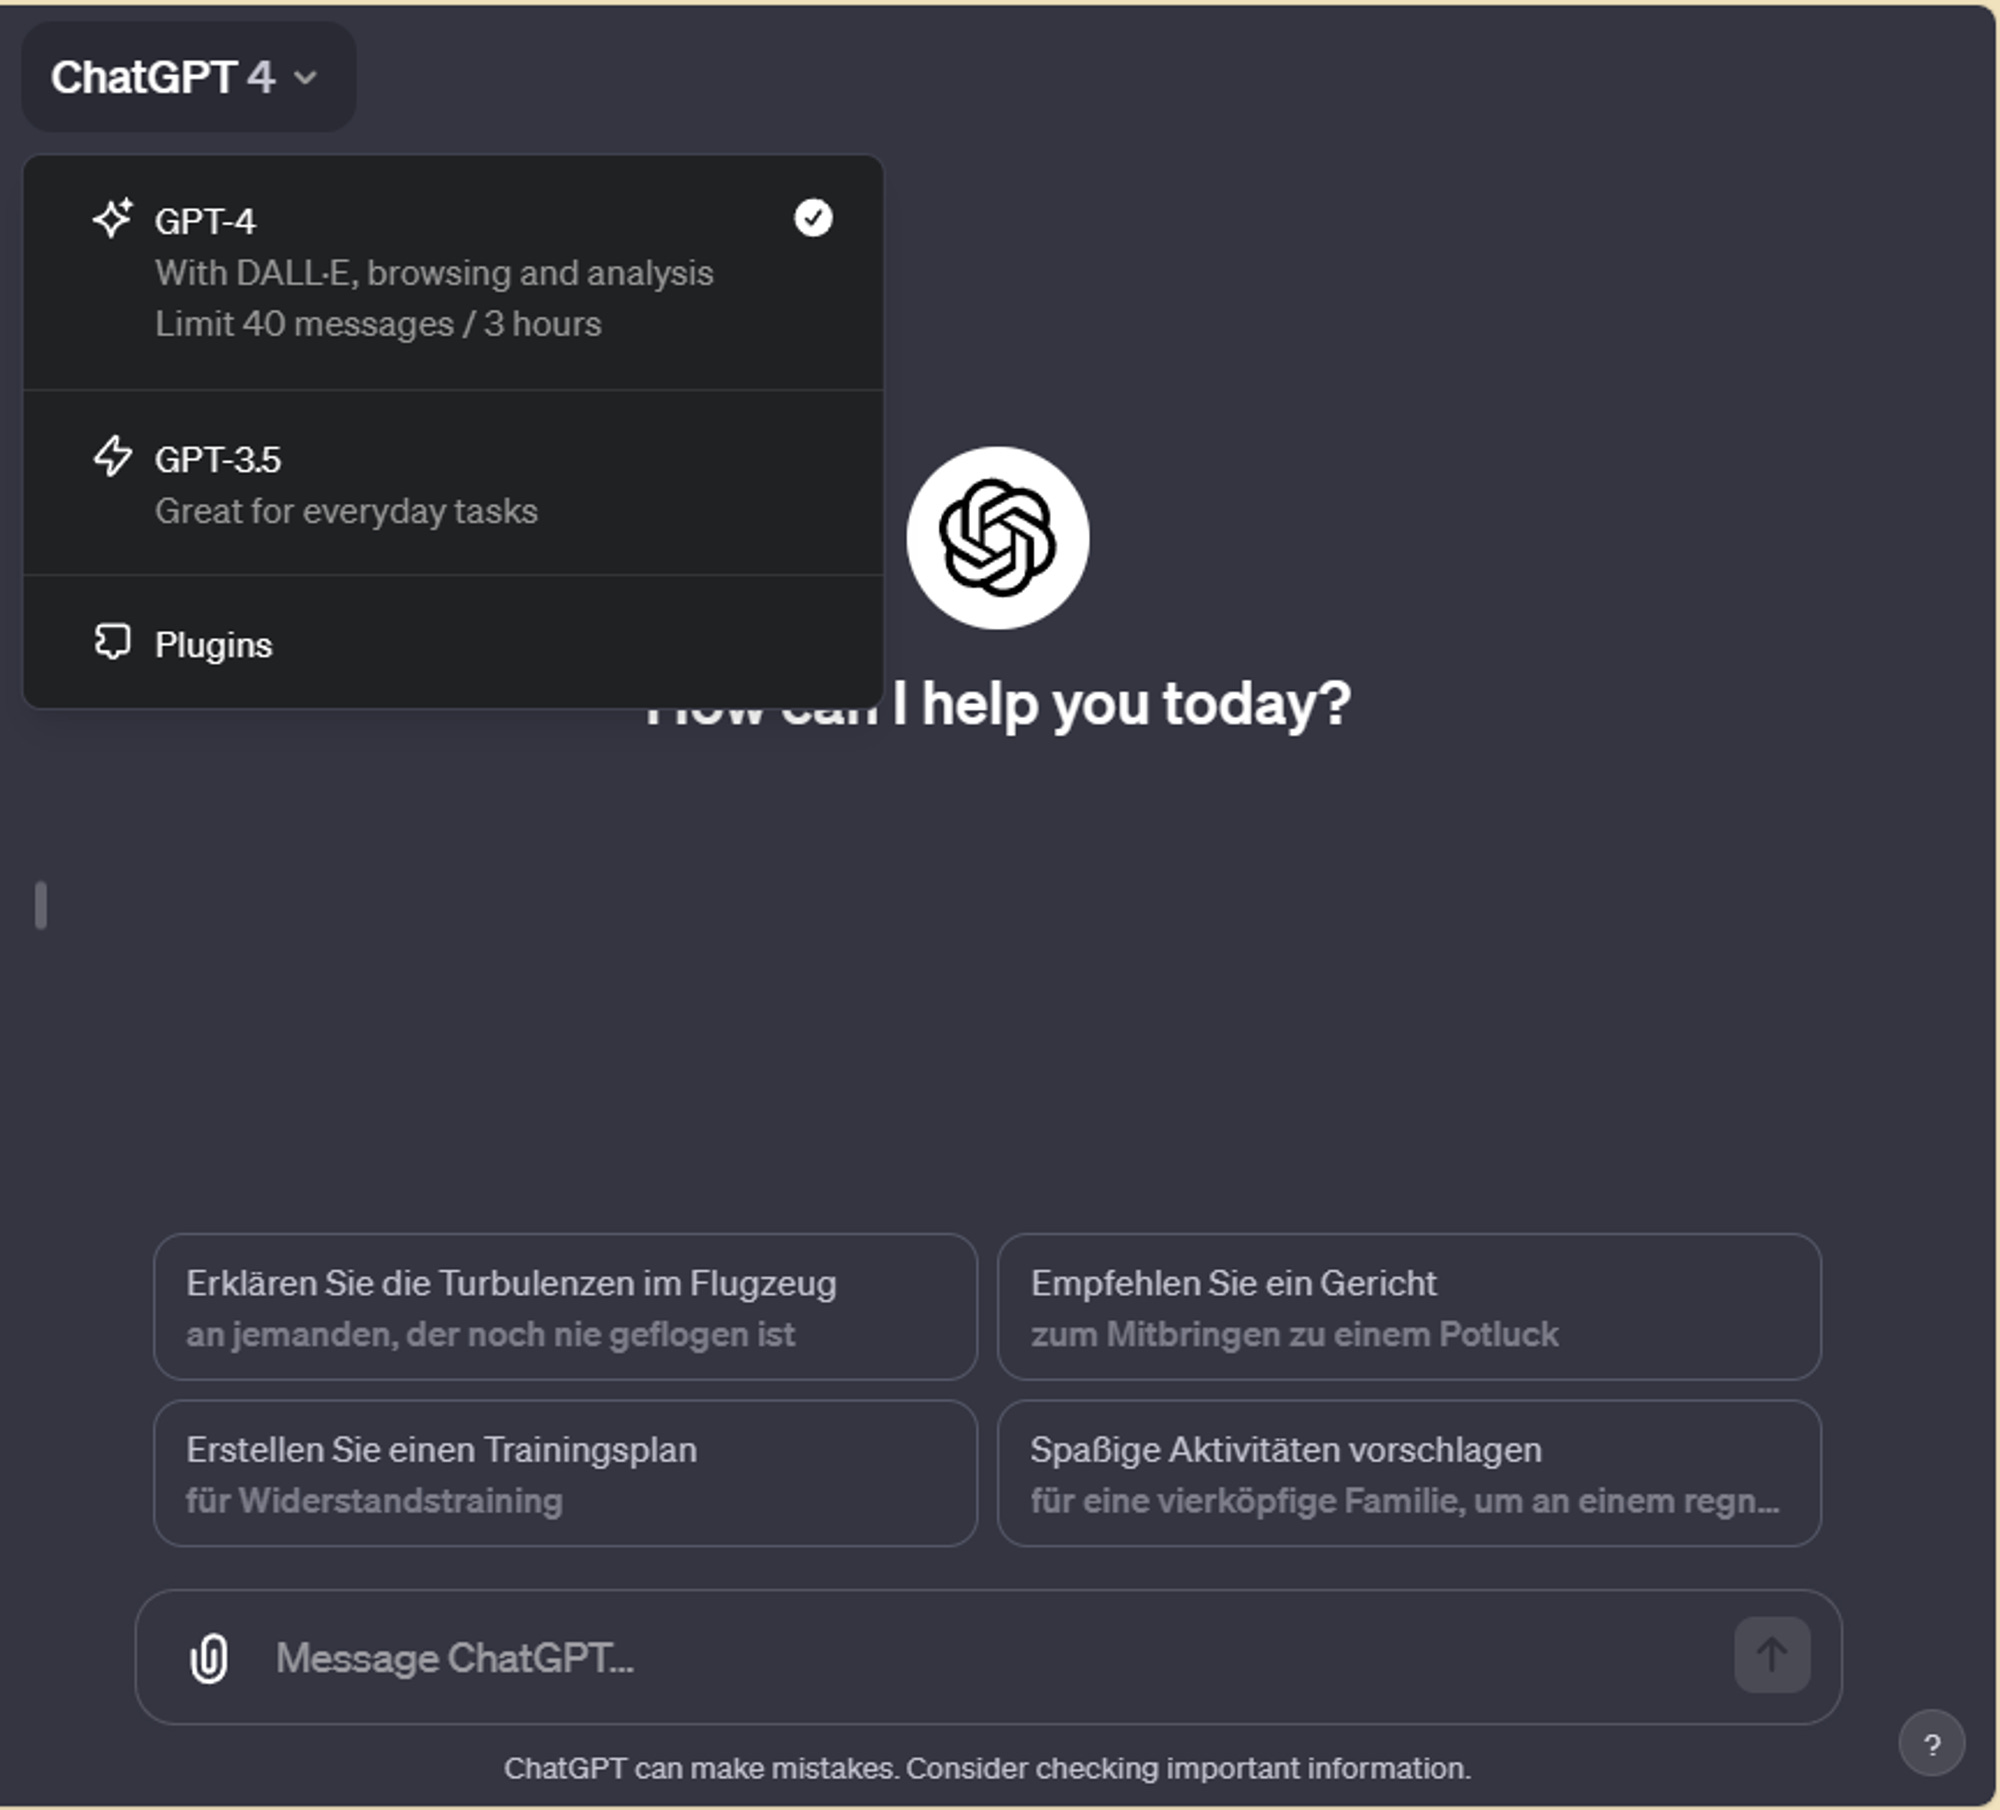Click the sparkle icon beside GPT-4
The image size is (2000, 1810).
[113, 218]
